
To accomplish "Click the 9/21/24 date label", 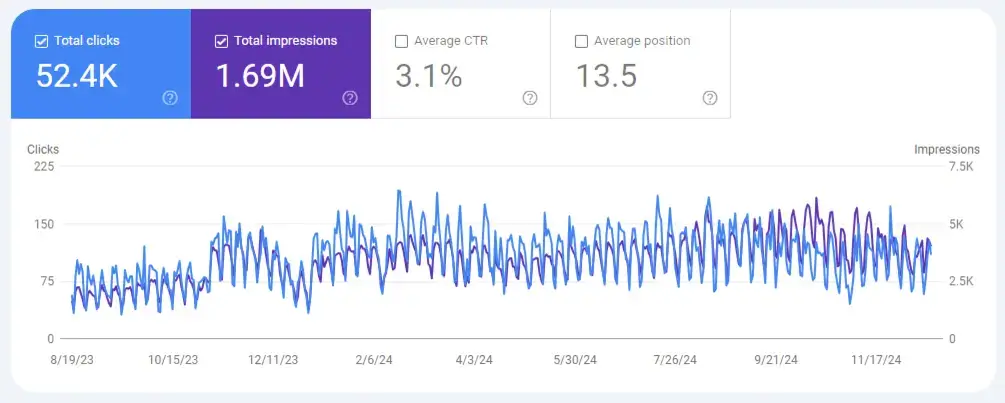I will click(x=776, y=360).
